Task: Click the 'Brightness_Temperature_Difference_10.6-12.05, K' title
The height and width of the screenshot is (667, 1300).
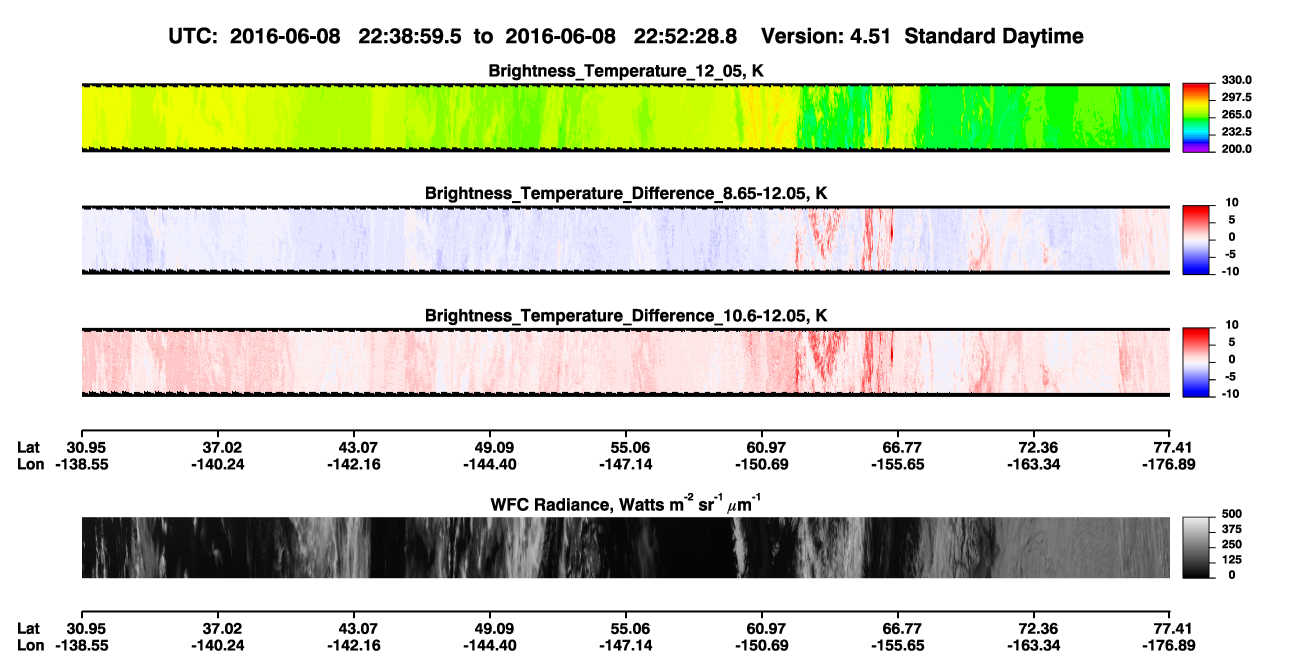Action: (x=626, y=316)
